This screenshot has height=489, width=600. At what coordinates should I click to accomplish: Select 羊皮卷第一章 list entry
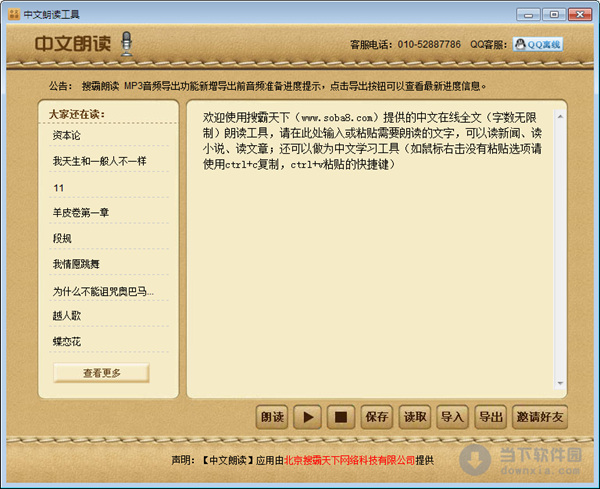click(x=81, y=212)
